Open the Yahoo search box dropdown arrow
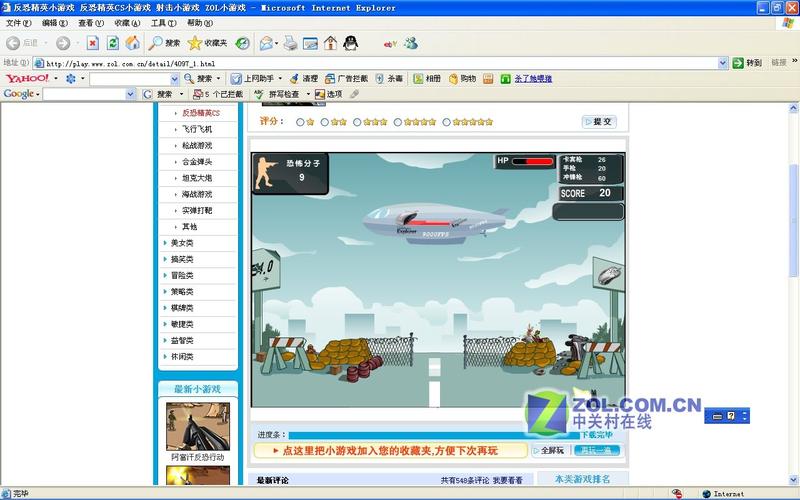This screenshot has width=800, height=500. tap(174, 79)
